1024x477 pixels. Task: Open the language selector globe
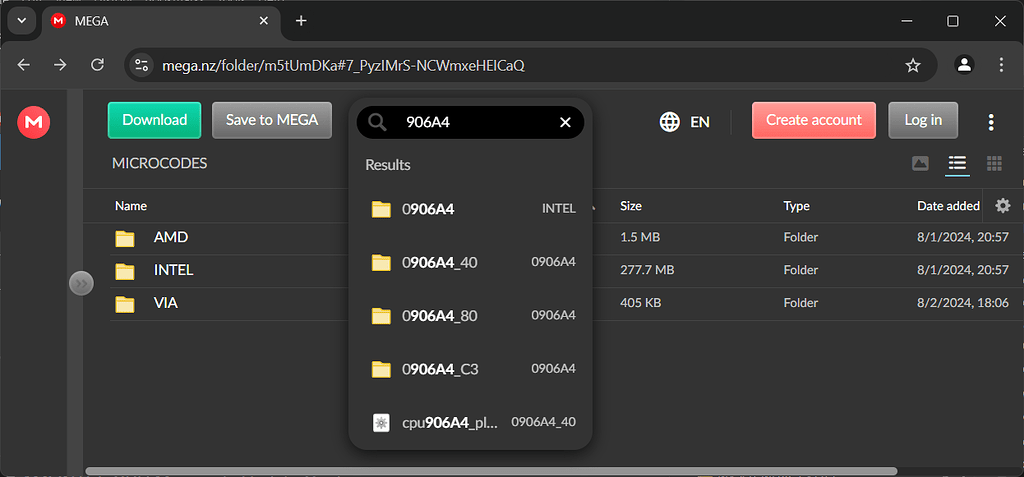(x=670, y=122)
